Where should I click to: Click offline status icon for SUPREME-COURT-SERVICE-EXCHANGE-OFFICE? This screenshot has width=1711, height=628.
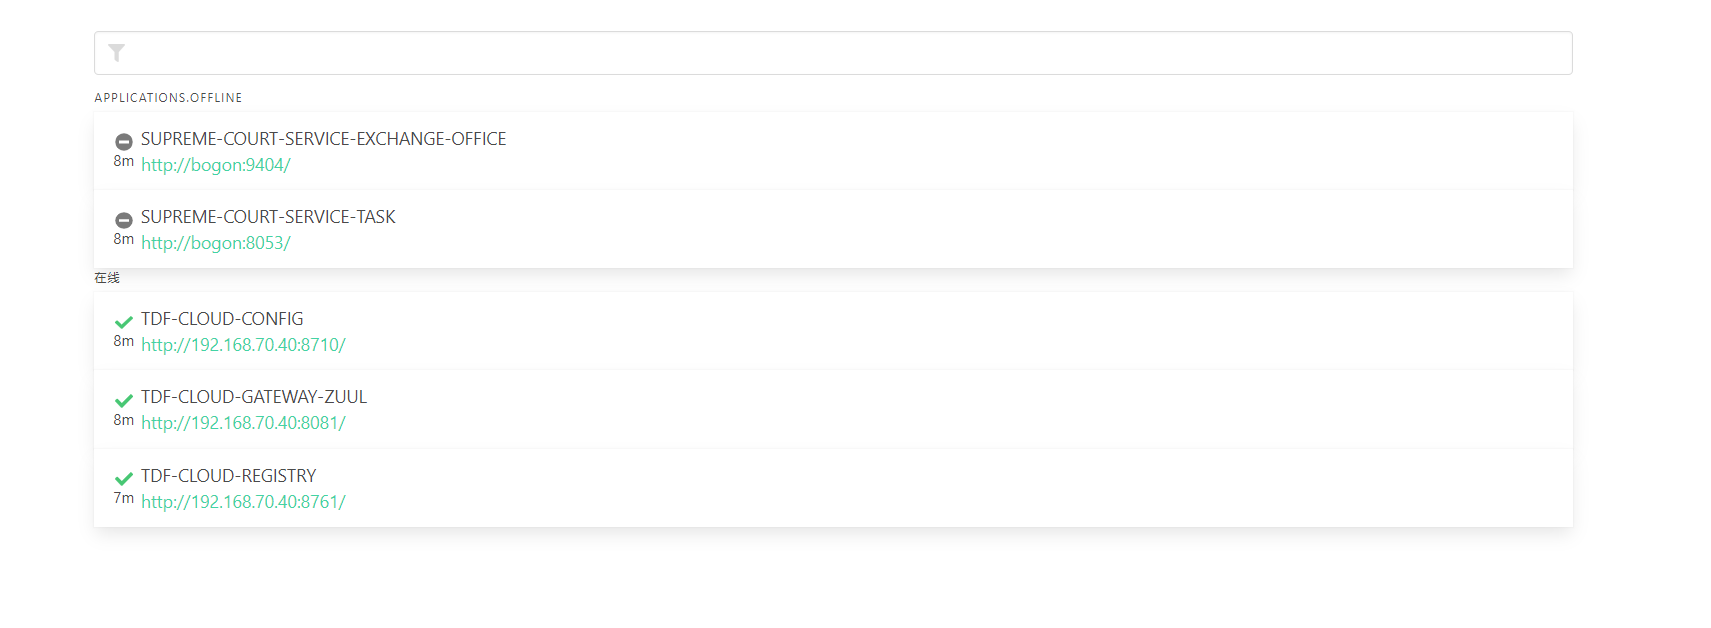point(124,141)
